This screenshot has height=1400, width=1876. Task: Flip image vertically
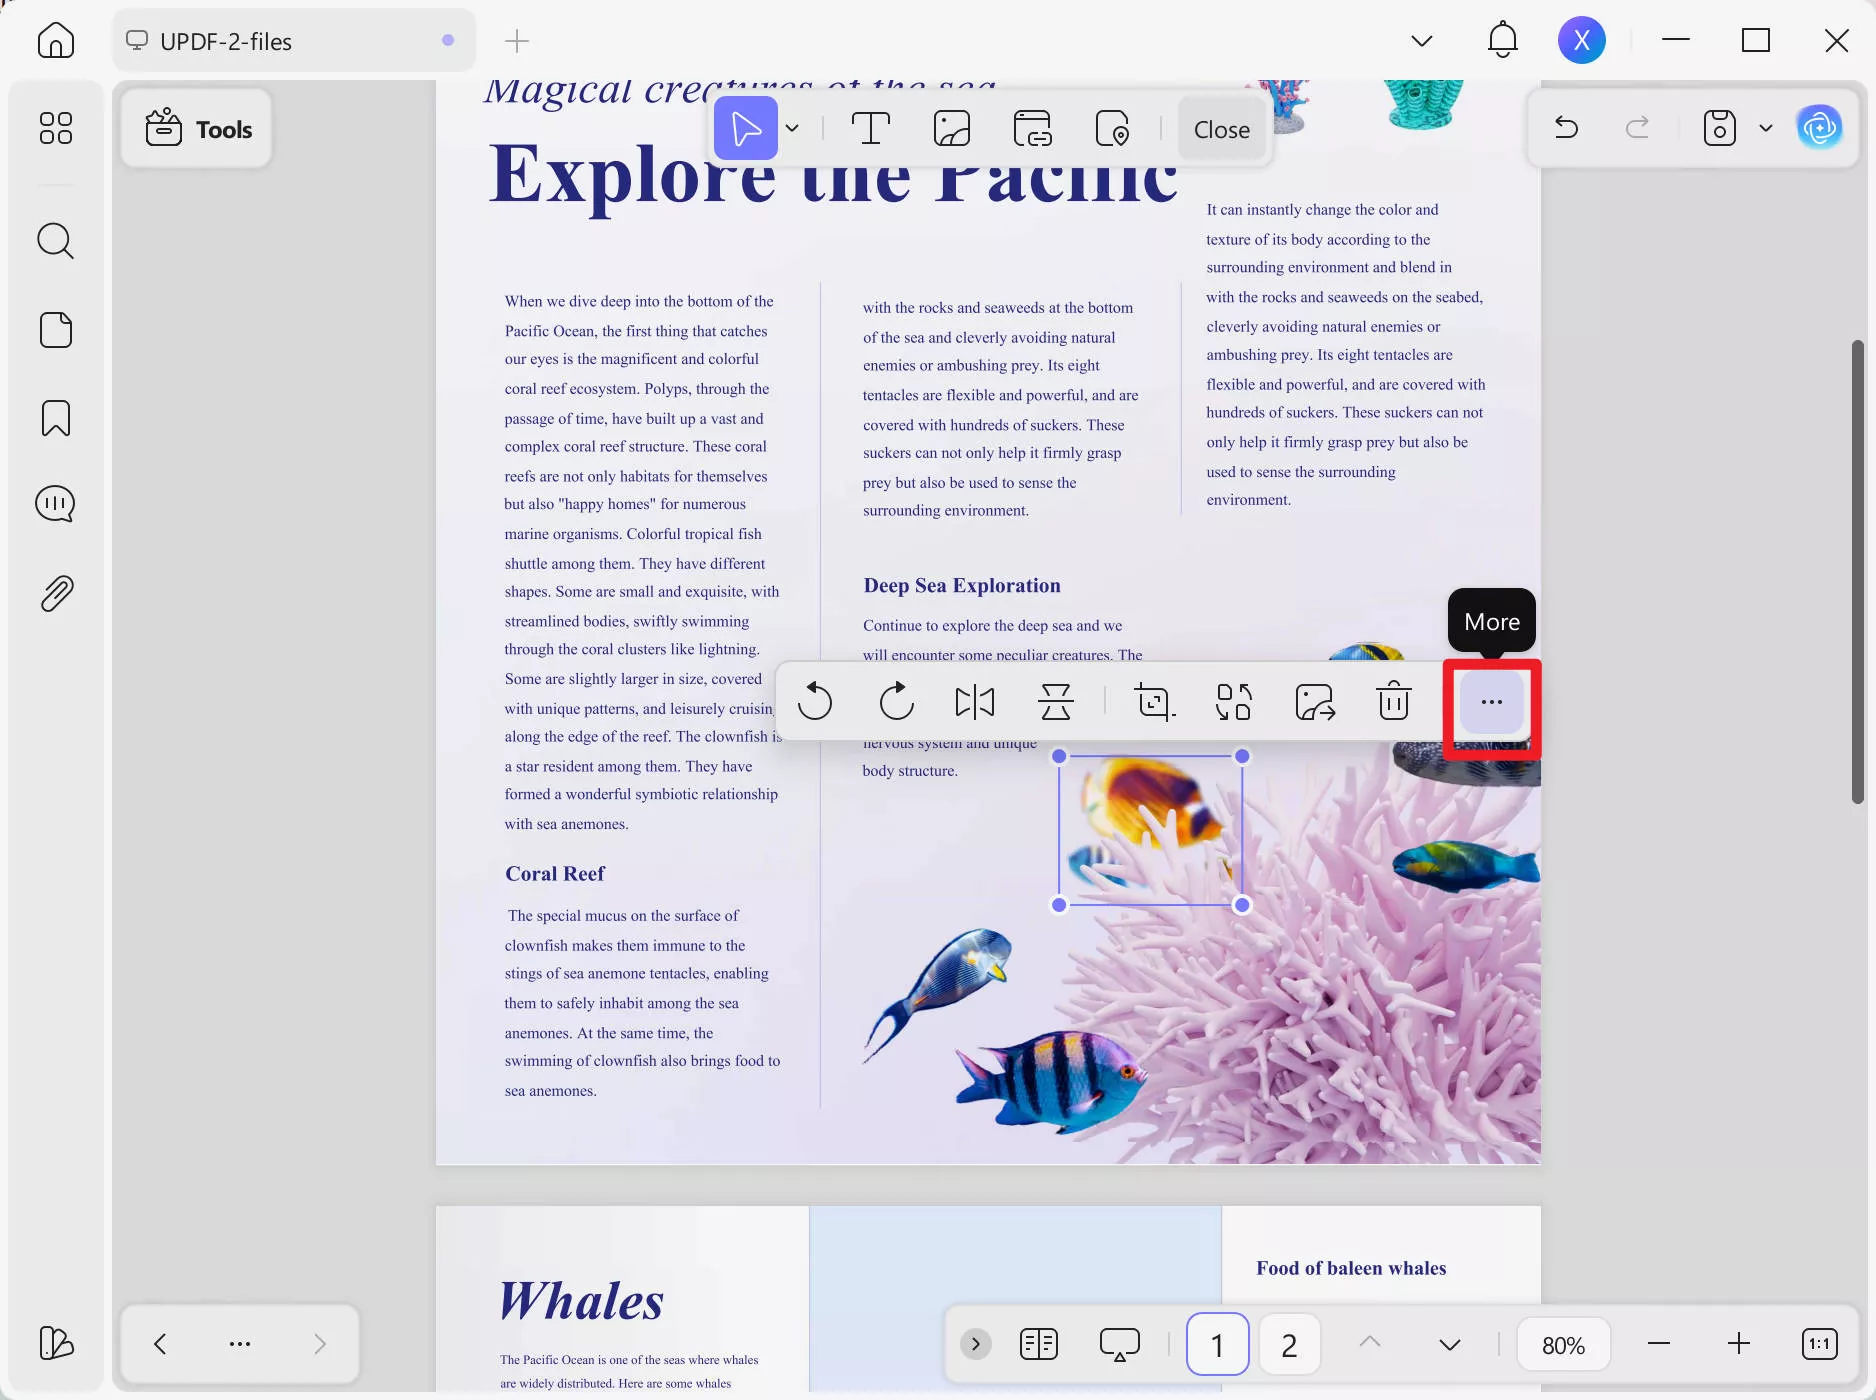[x=1056, y=701]
